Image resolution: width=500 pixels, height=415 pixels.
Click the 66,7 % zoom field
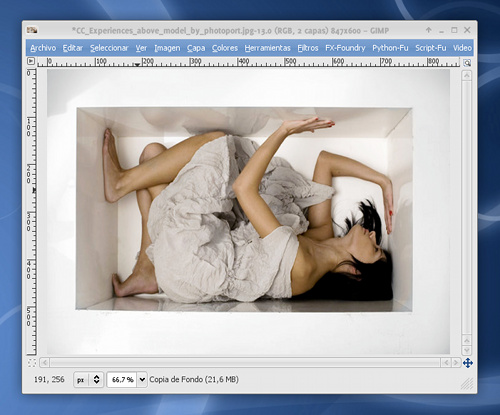(x=122, y=380)
